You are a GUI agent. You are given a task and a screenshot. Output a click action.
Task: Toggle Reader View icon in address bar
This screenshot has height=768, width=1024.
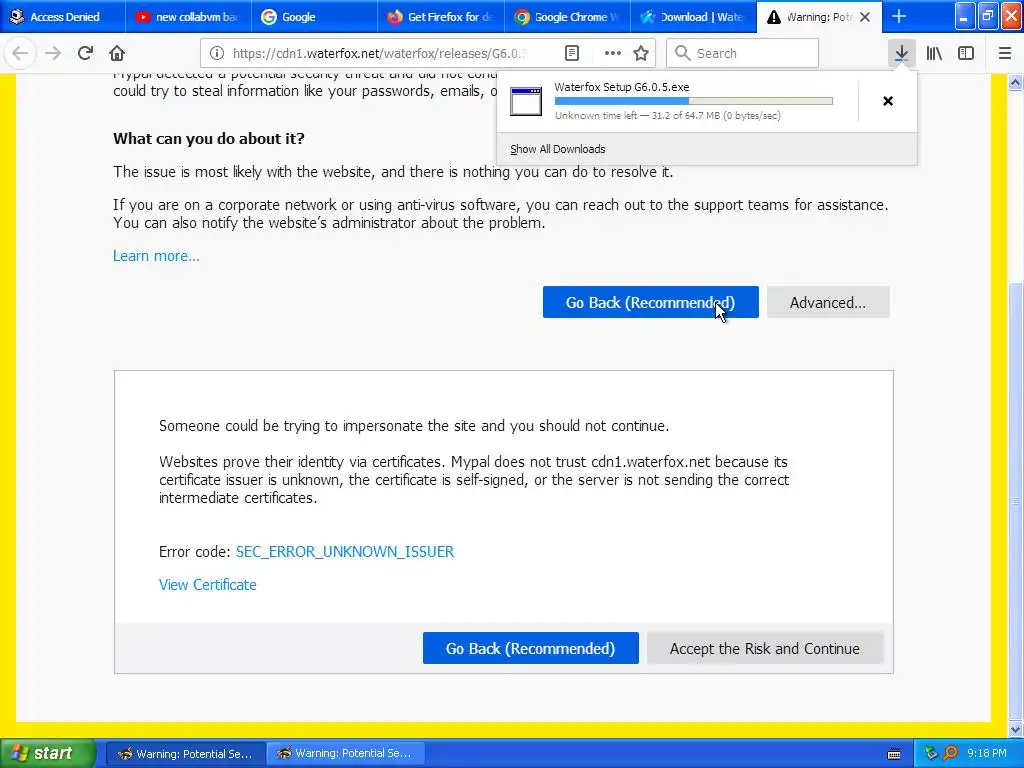pyautogui.click(x=571, y=53)
